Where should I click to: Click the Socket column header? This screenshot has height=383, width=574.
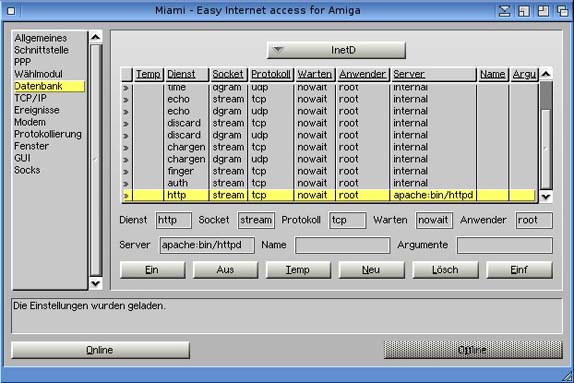(x=229, y=74)
